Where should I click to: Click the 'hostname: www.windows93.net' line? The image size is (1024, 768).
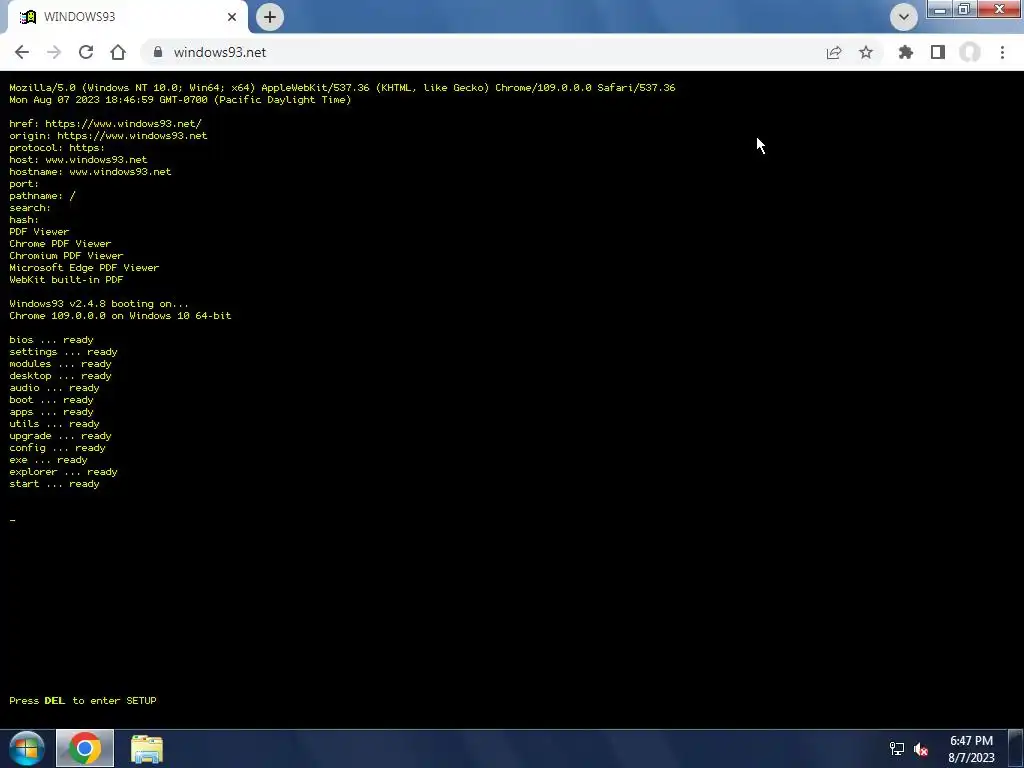(90, 172)
